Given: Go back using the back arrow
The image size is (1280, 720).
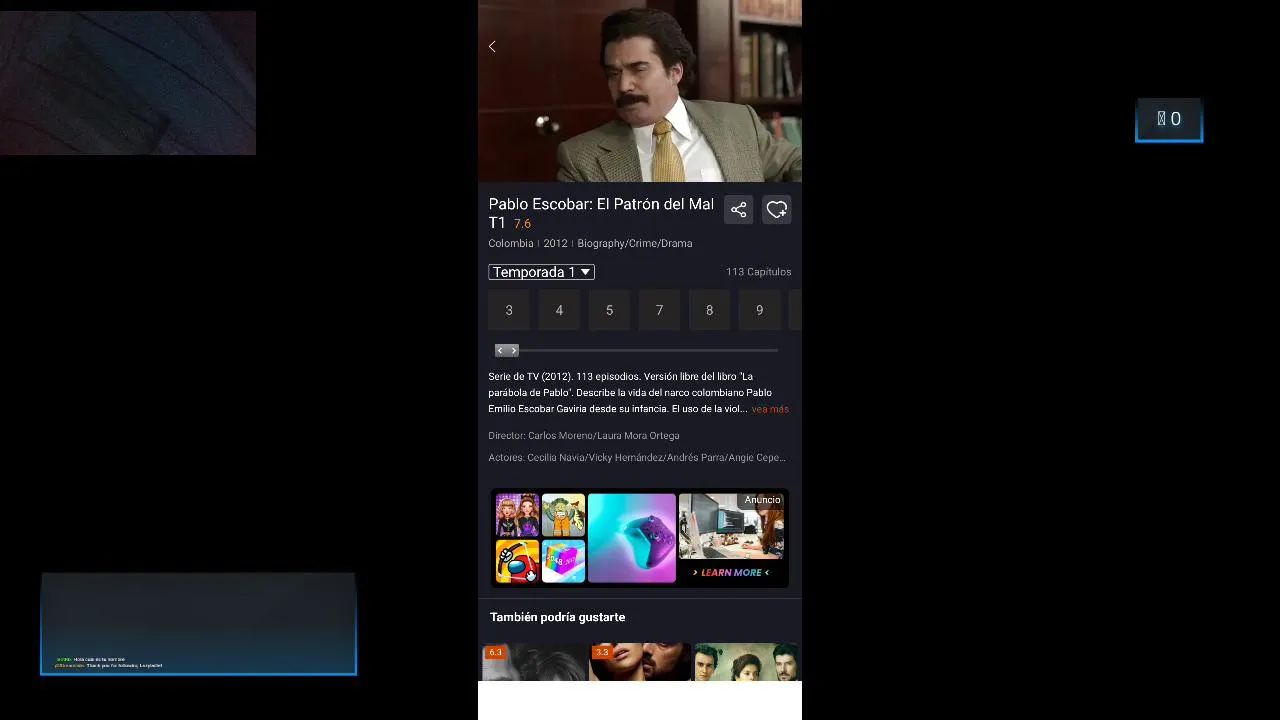Looking at the screenshot, I should pos(492,47).
